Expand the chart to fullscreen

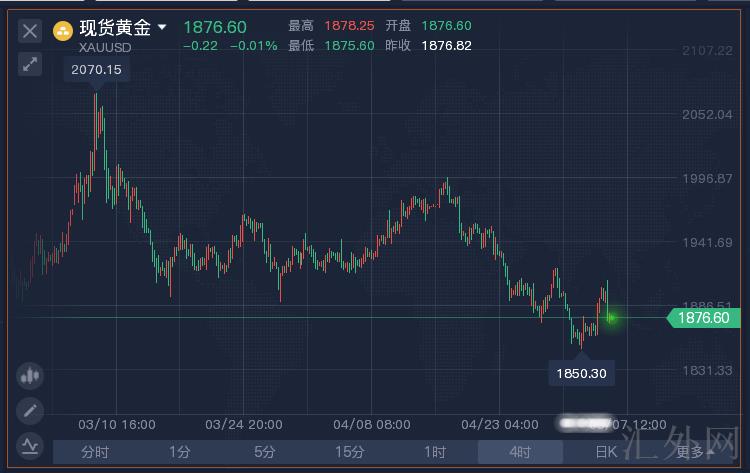[30, 64]
